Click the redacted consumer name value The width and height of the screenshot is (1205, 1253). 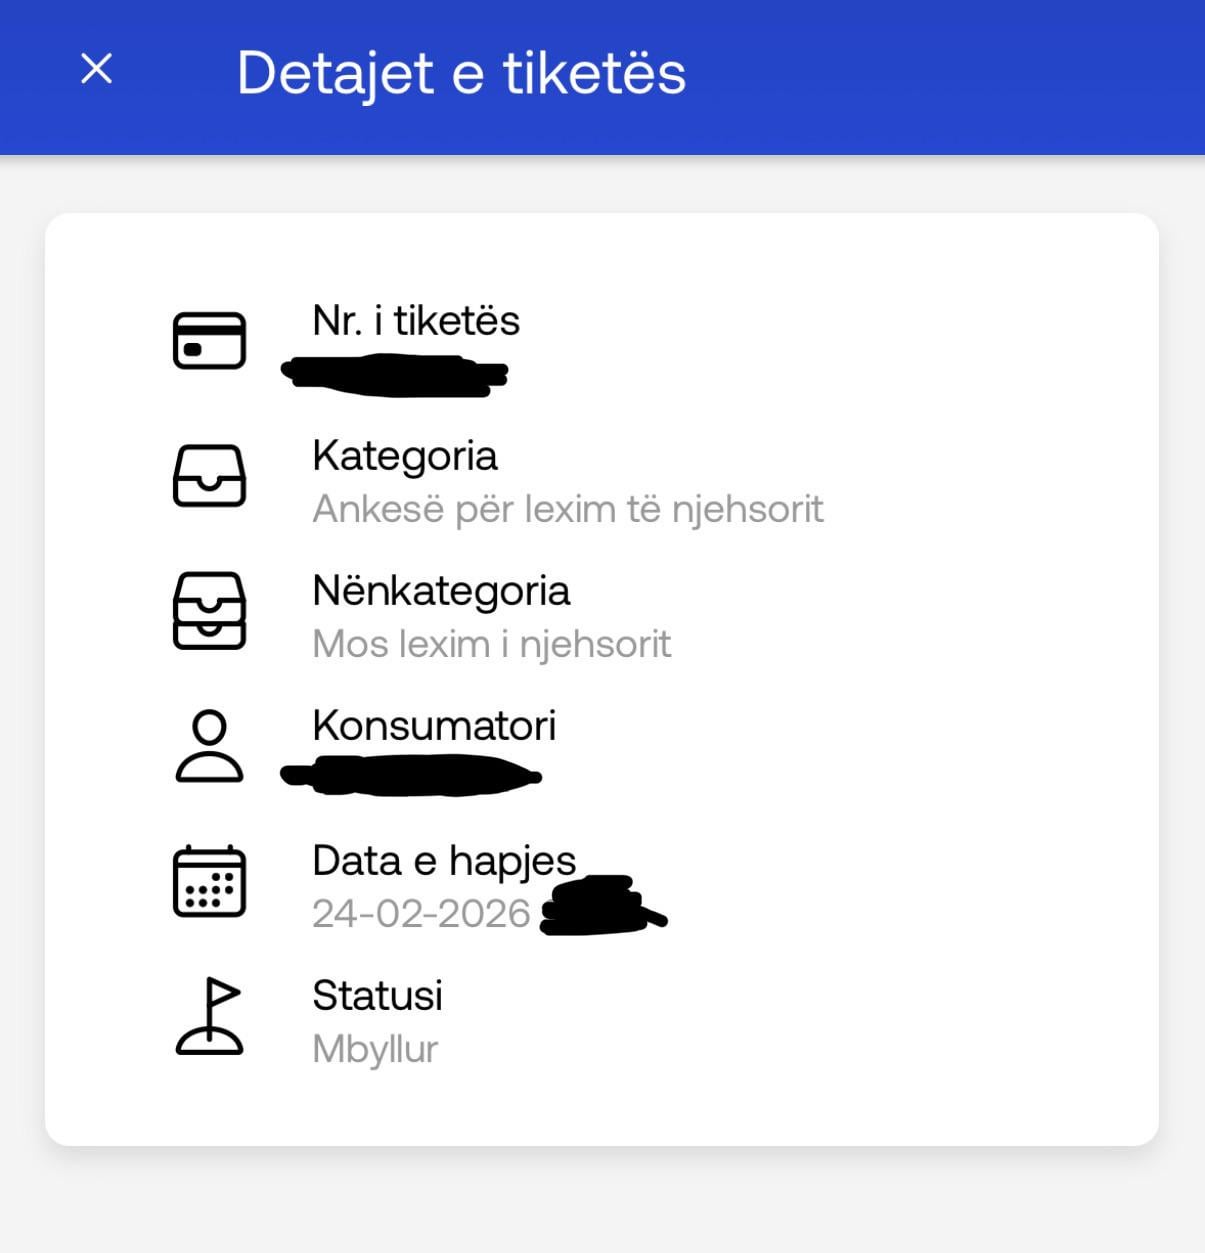click(410, 776)
